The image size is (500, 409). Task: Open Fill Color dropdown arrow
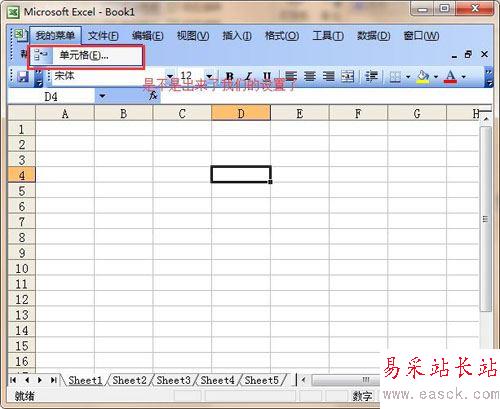(x=436, y=77)
